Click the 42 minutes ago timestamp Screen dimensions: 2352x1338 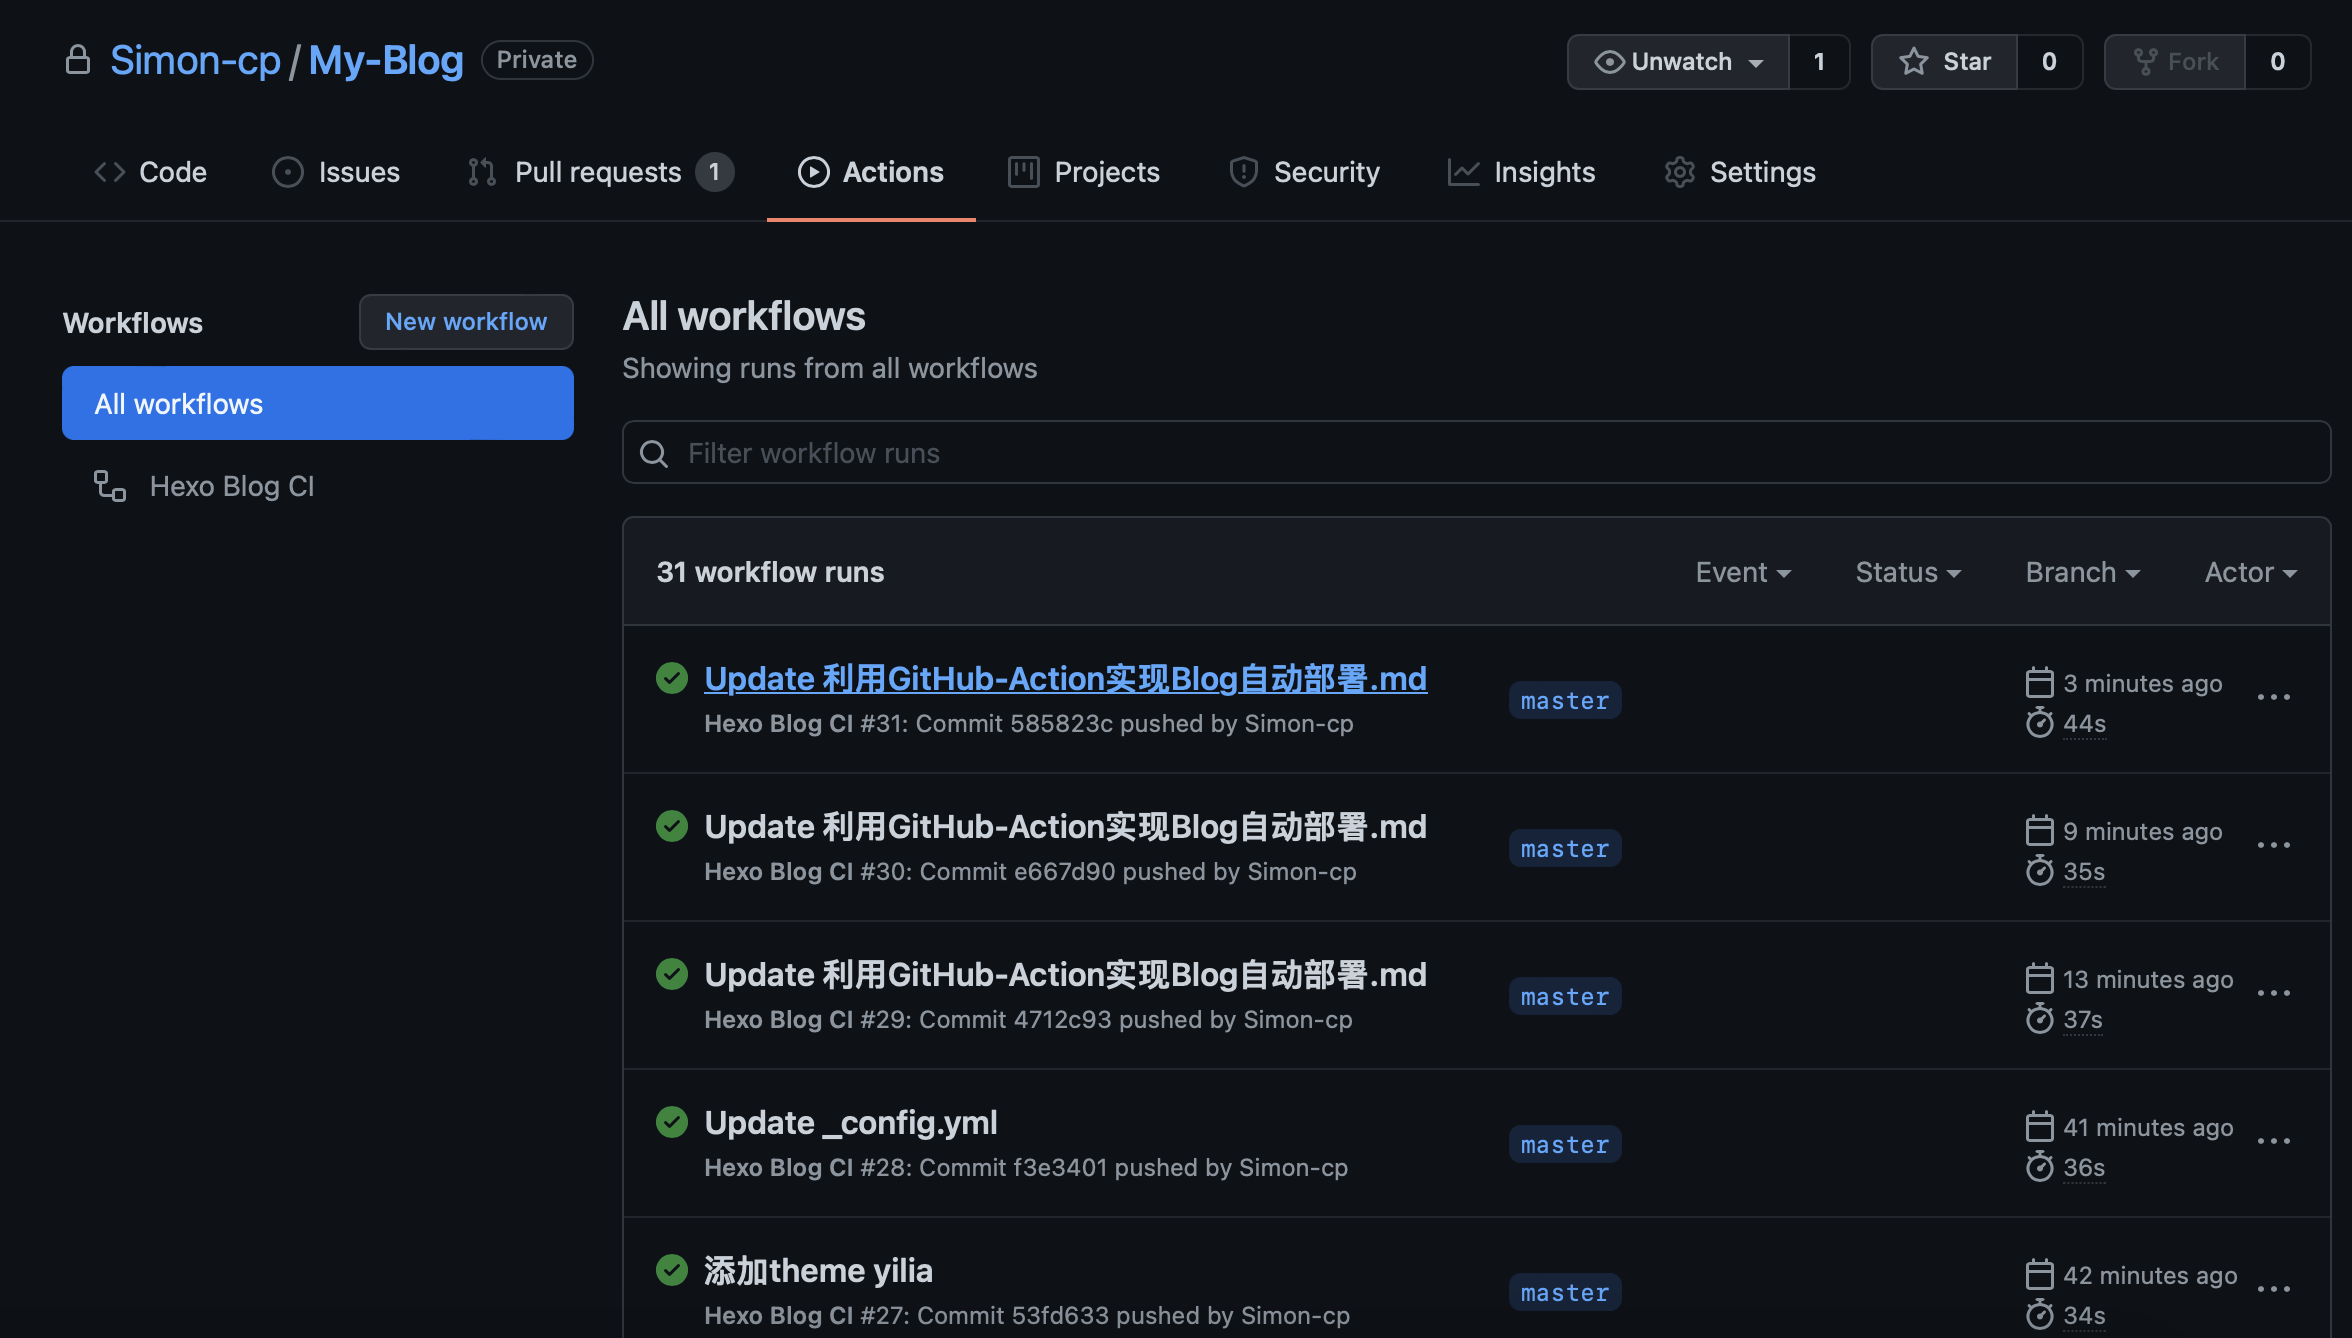pyautogui.click(x=2150, y=1275)
